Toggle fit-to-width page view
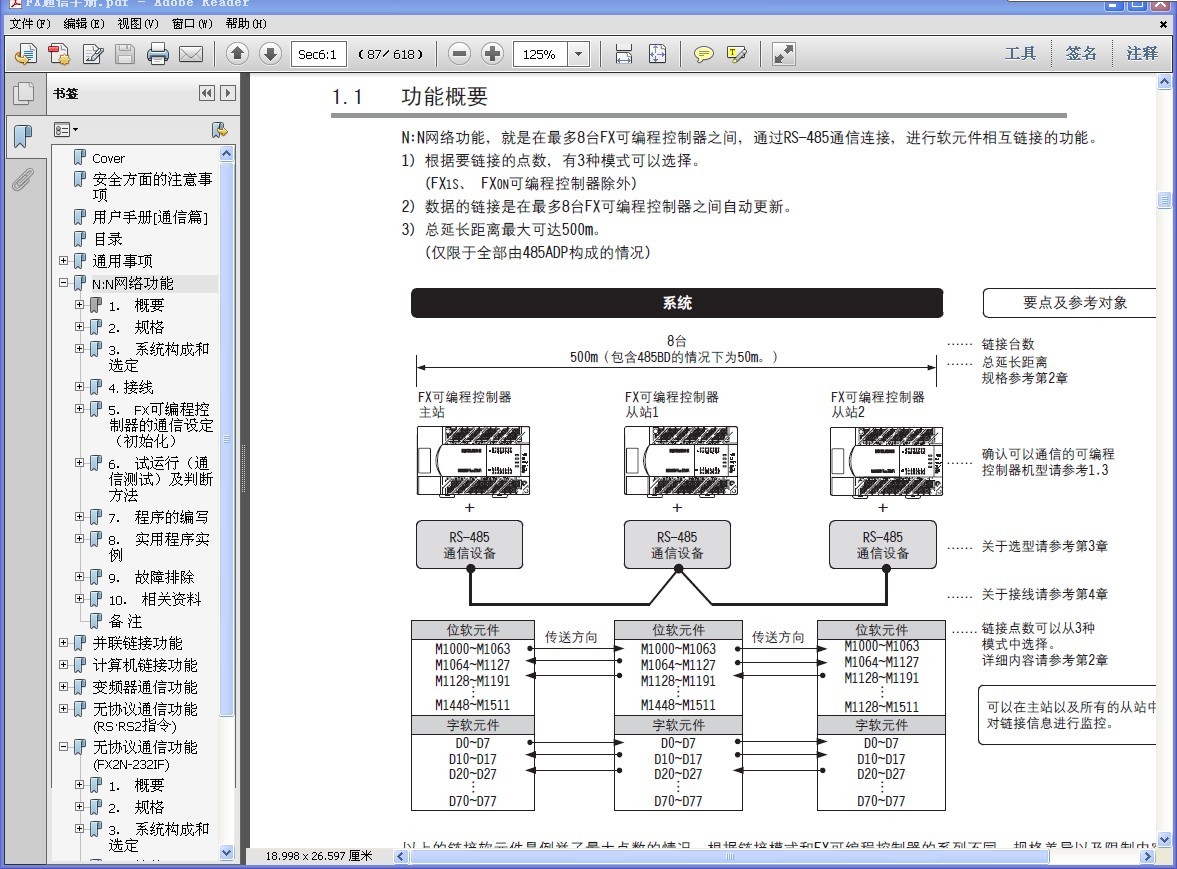Image resolution: width=1177 pixels, height=869 pixels. [624, 54]
